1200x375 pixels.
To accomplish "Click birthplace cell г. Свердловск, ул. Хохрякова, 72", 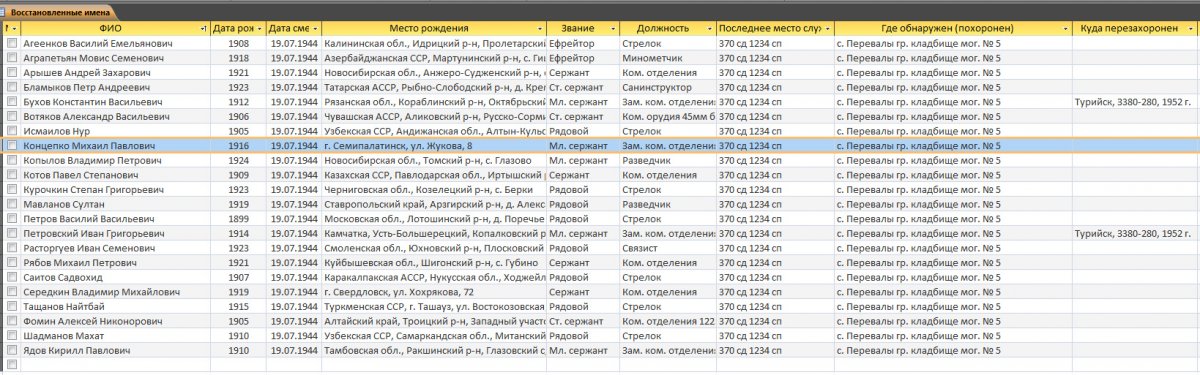I will click(434, 291).
